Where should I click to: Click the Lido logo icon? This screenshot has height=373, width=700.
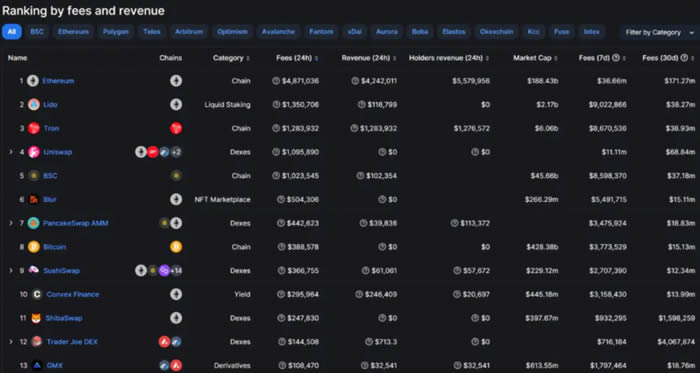tap(33, 104)
